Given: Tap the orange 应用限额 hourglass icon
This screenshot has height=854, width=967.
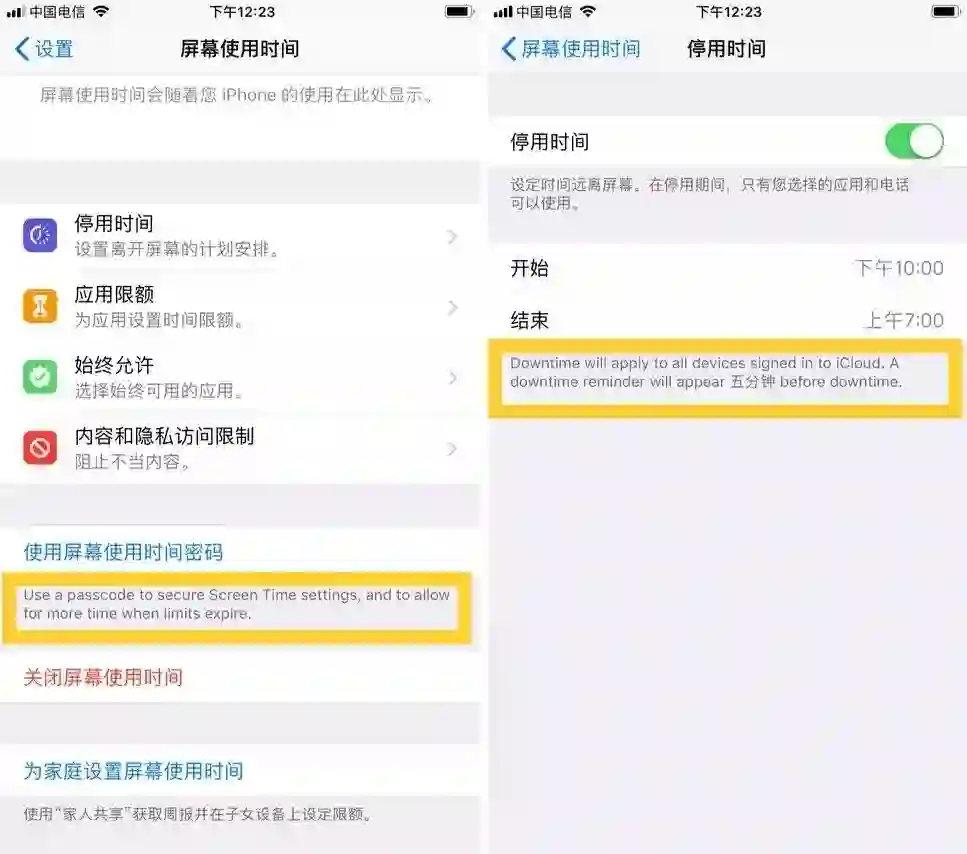Looking at the screenshot, I should [40, 306].
